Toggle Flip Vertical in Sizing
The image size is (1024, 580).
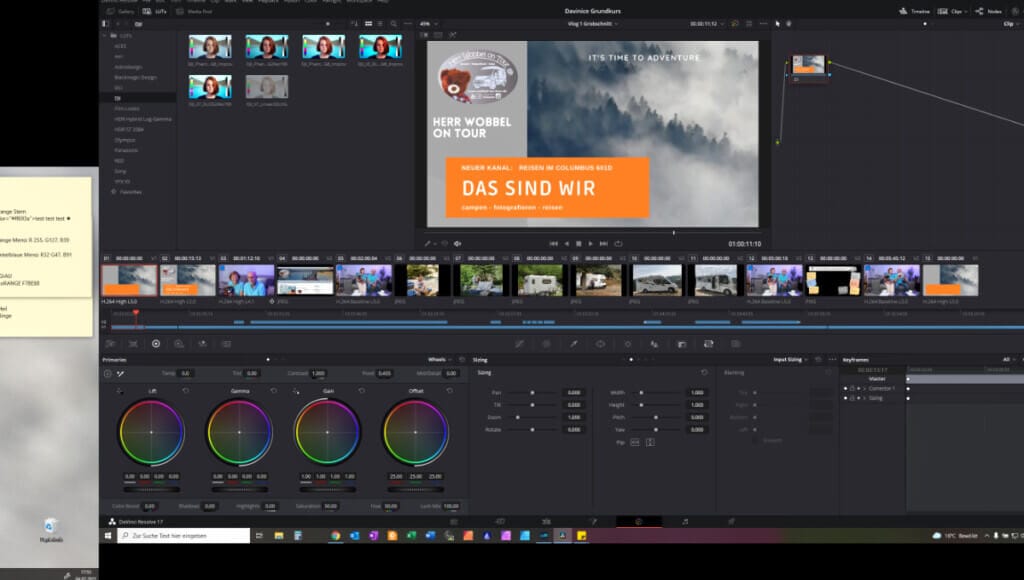click(x=650, y=442)
